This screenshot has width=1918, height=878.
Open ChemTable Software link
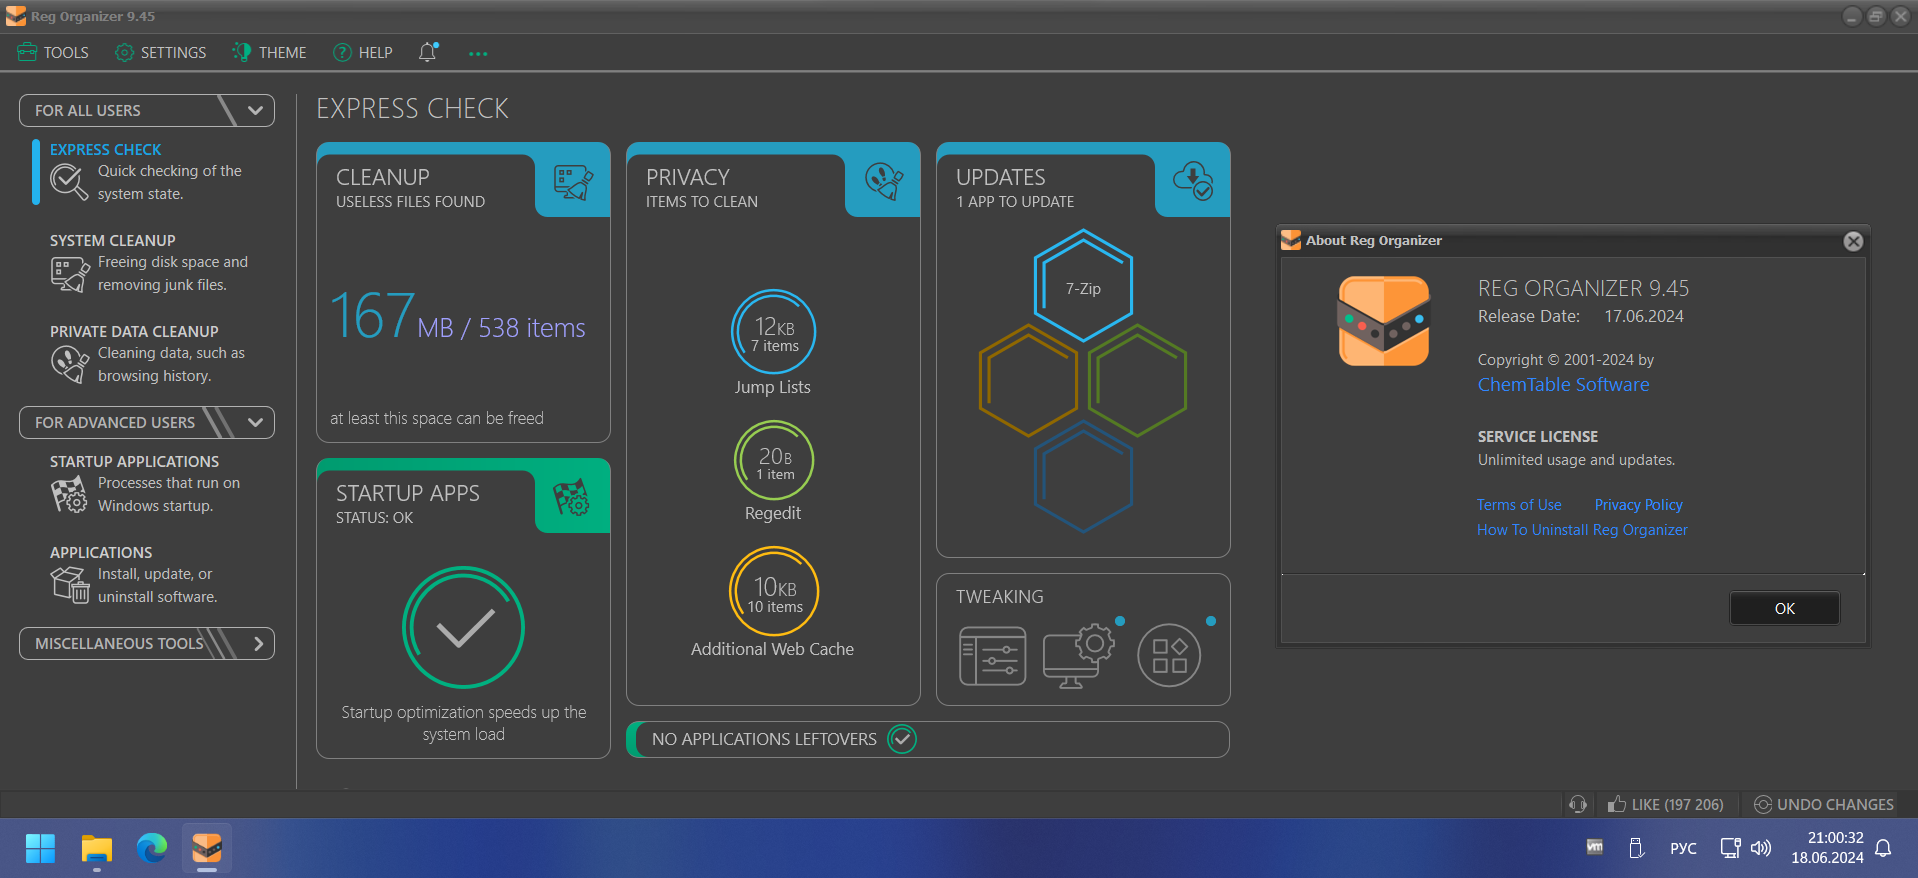[1563, 385]
